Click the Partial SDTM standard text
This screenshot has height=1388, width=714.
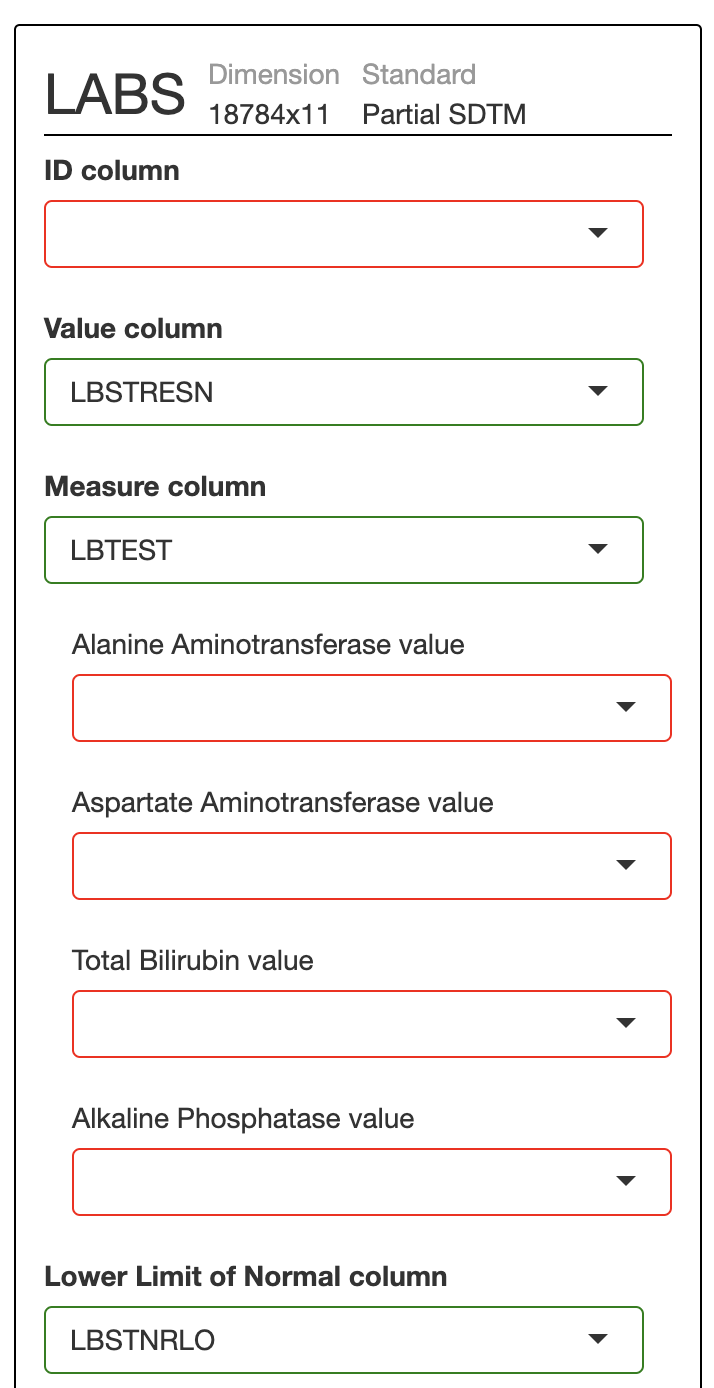click(x=444, y=115)
